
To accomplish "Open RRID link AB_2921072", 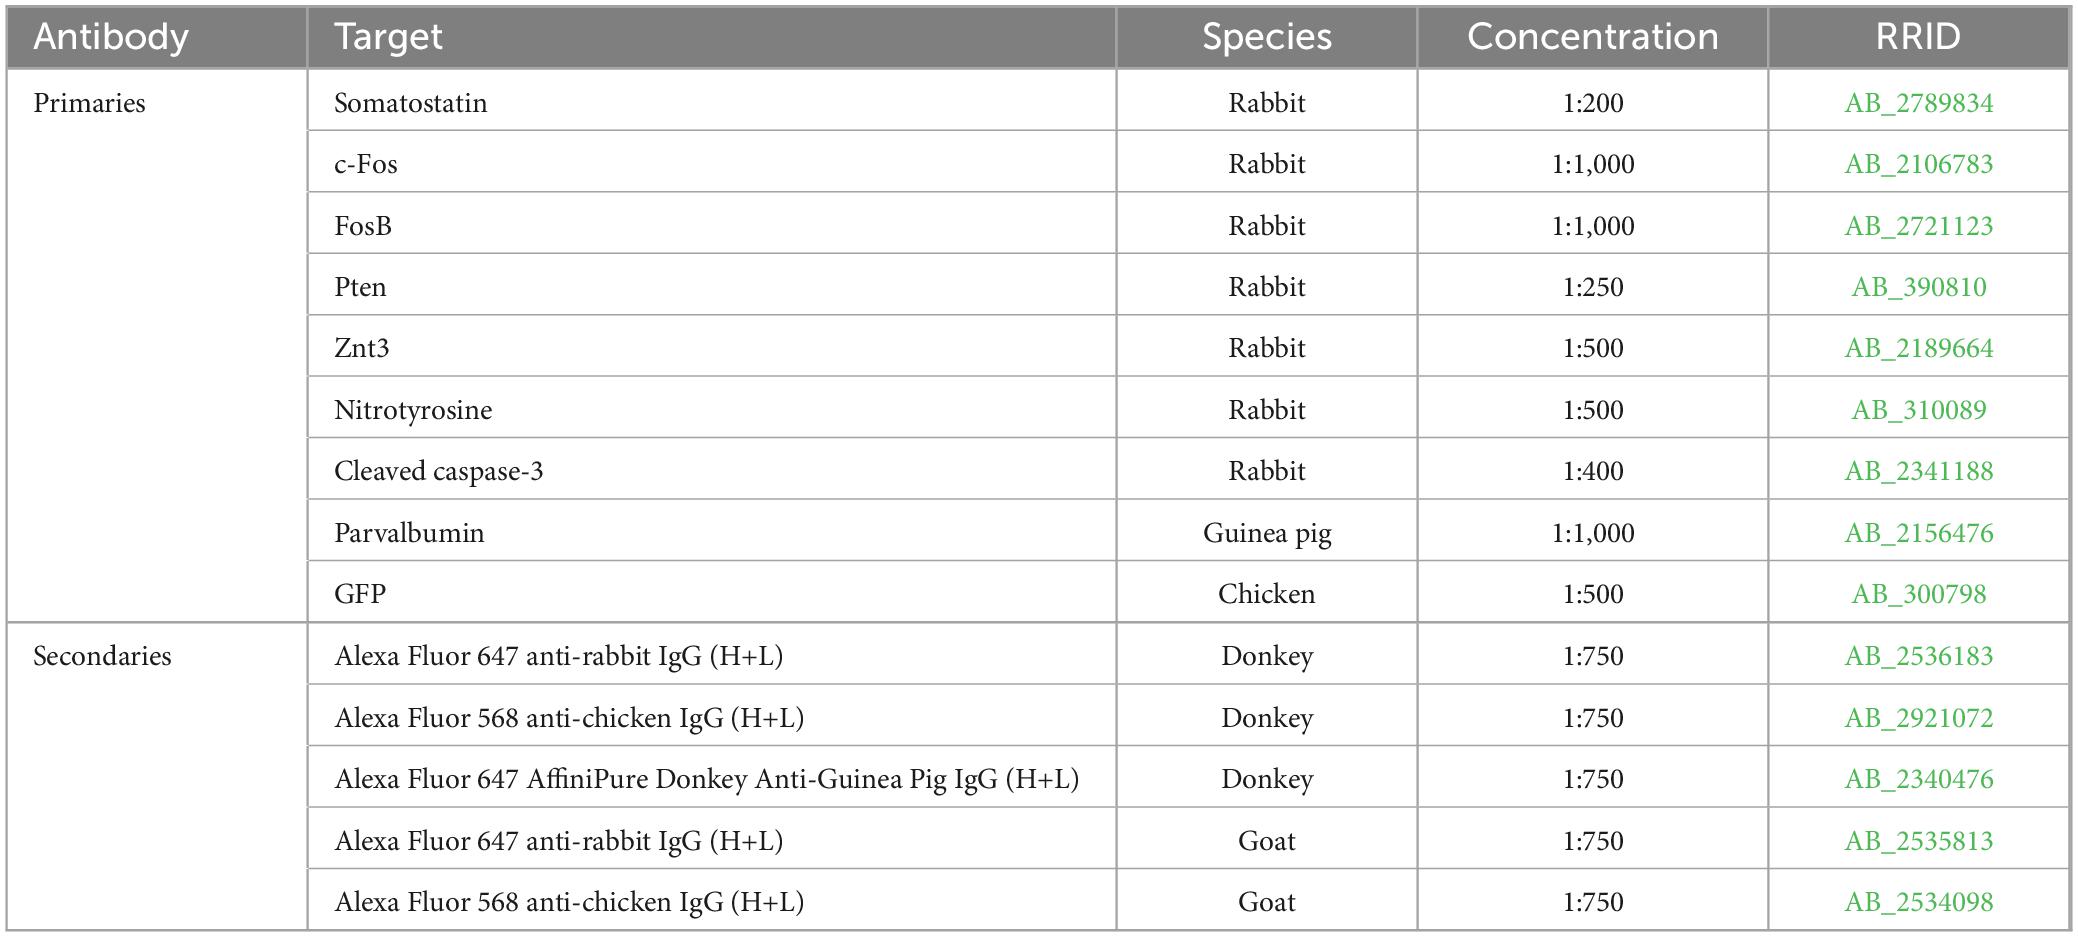I will point(1918,718).
